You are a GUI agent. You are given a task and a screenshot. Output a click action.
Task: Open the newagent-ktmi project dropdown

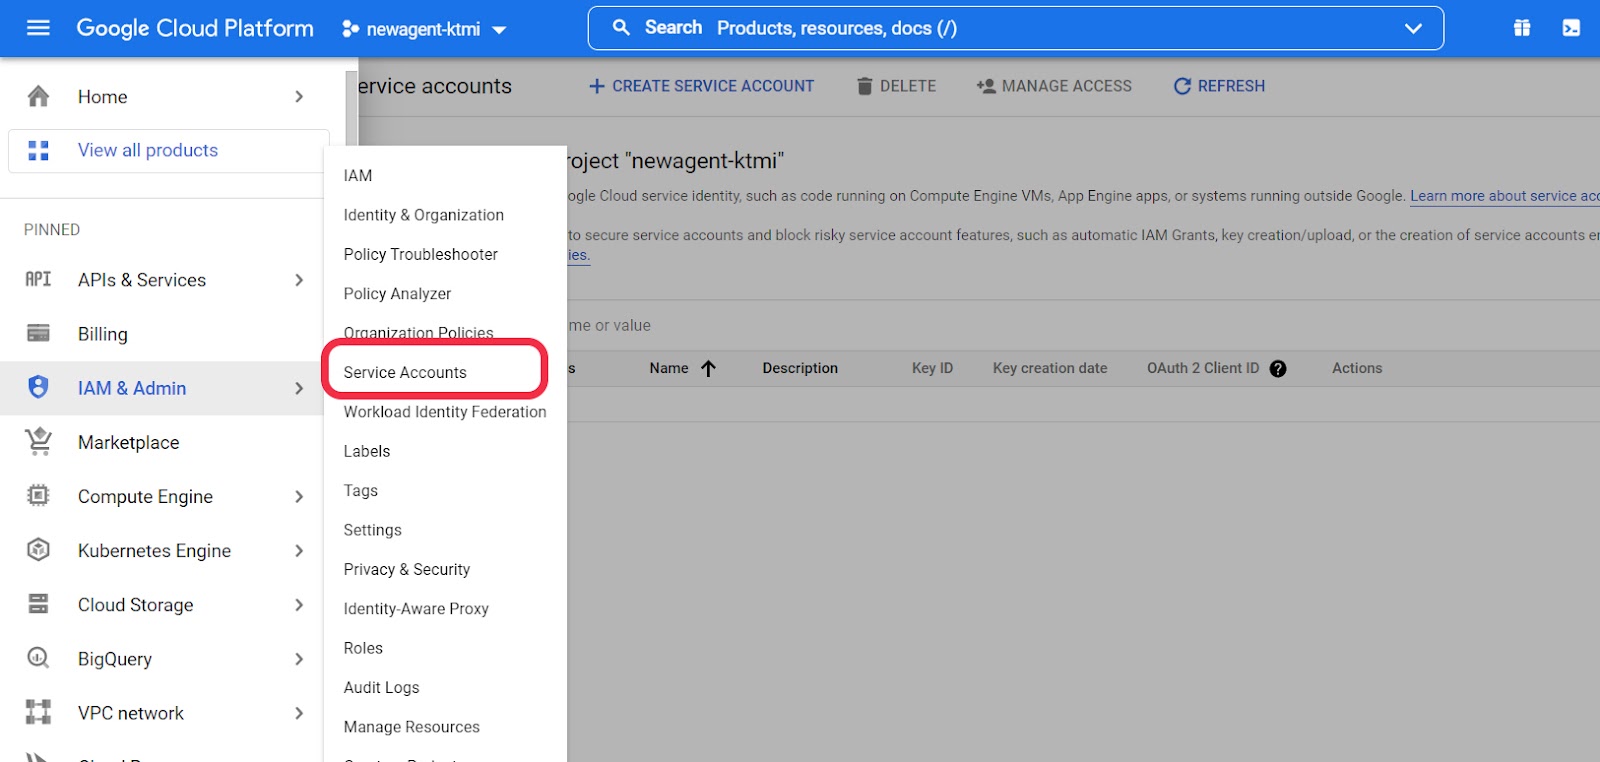424,29
